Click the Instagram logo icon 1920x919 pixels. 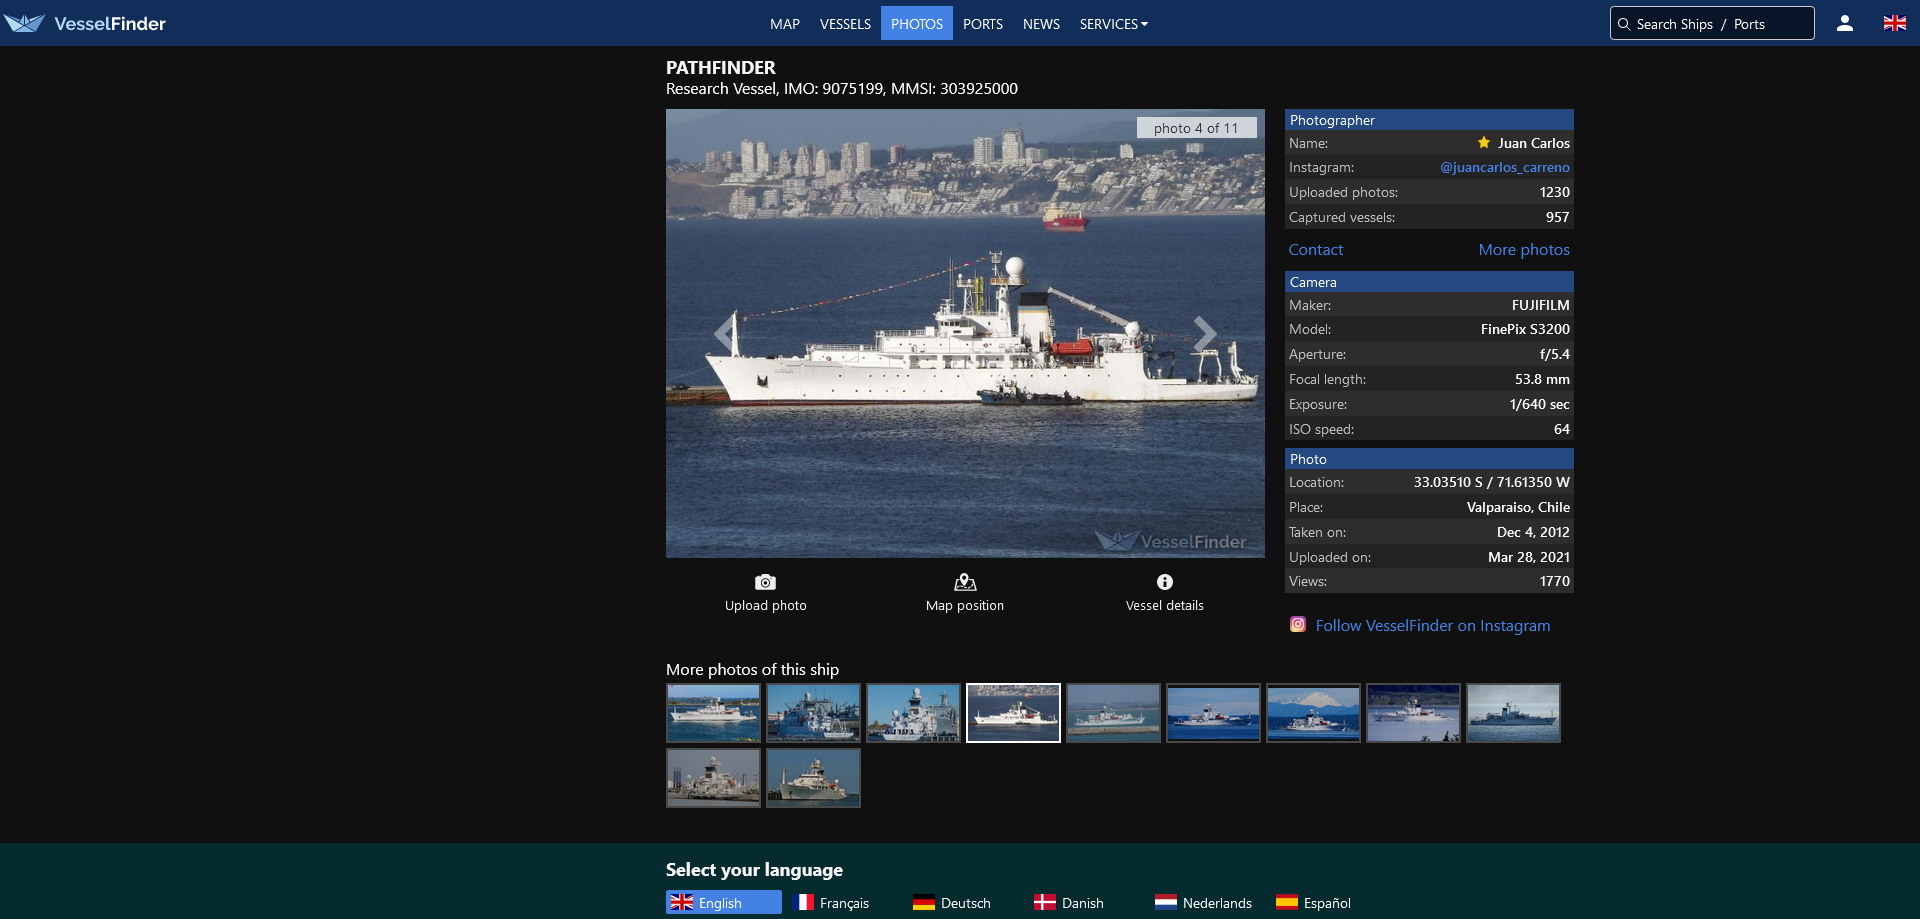click(x=1298, y=624)
